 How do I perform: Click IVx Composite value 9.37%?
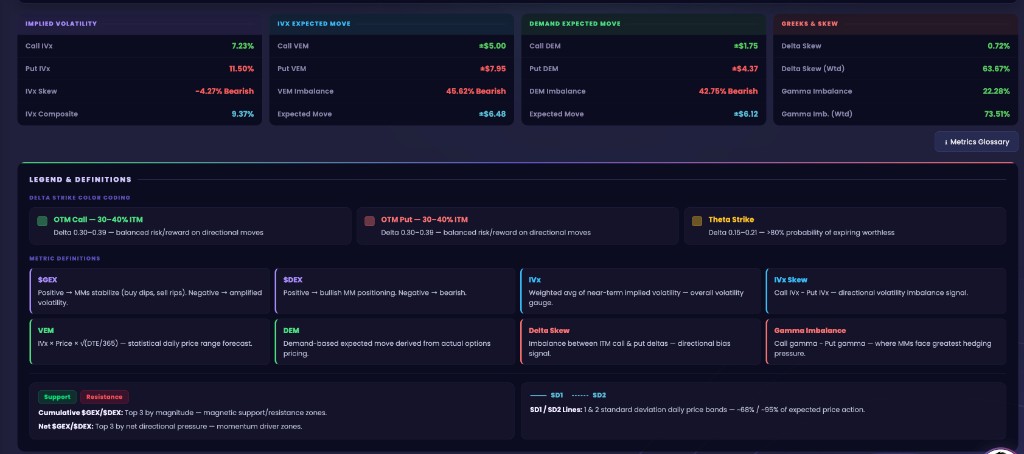(242, 114)
